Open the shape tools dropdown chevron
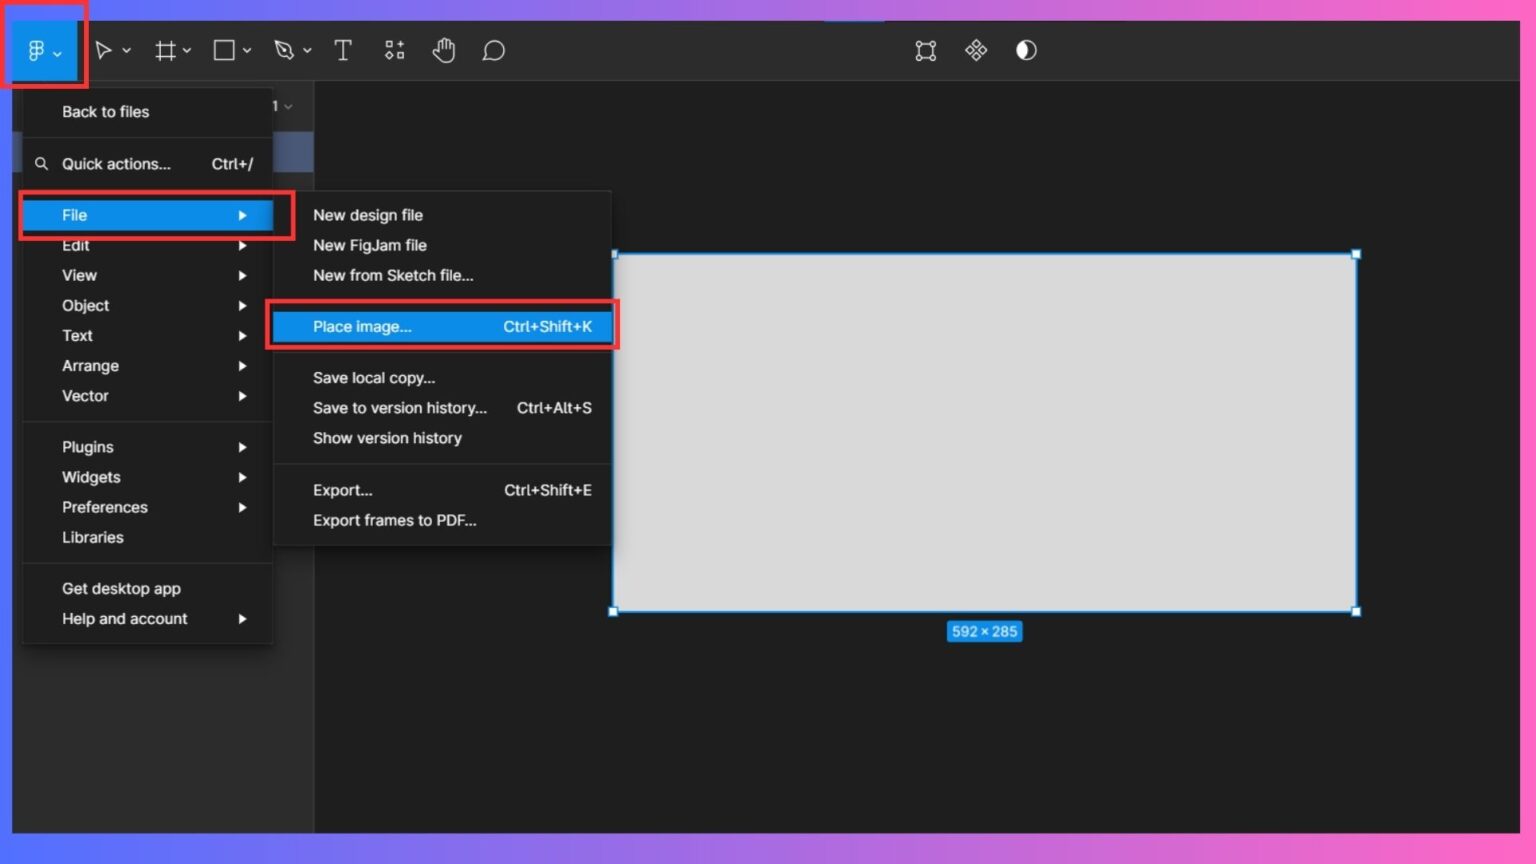This screenshot has width=1536, height=864. [x=247, y=50]
